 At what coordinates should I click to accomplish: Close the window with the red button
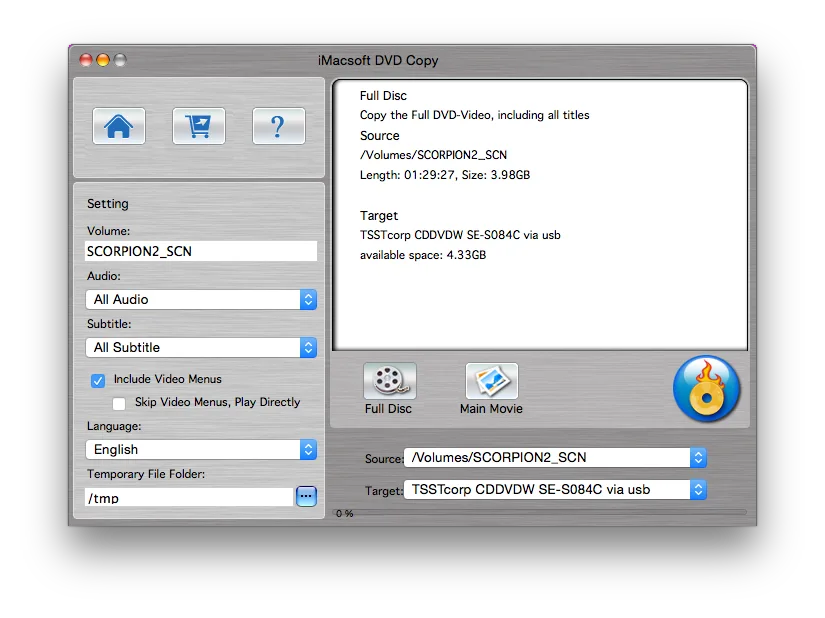point(86,60)
